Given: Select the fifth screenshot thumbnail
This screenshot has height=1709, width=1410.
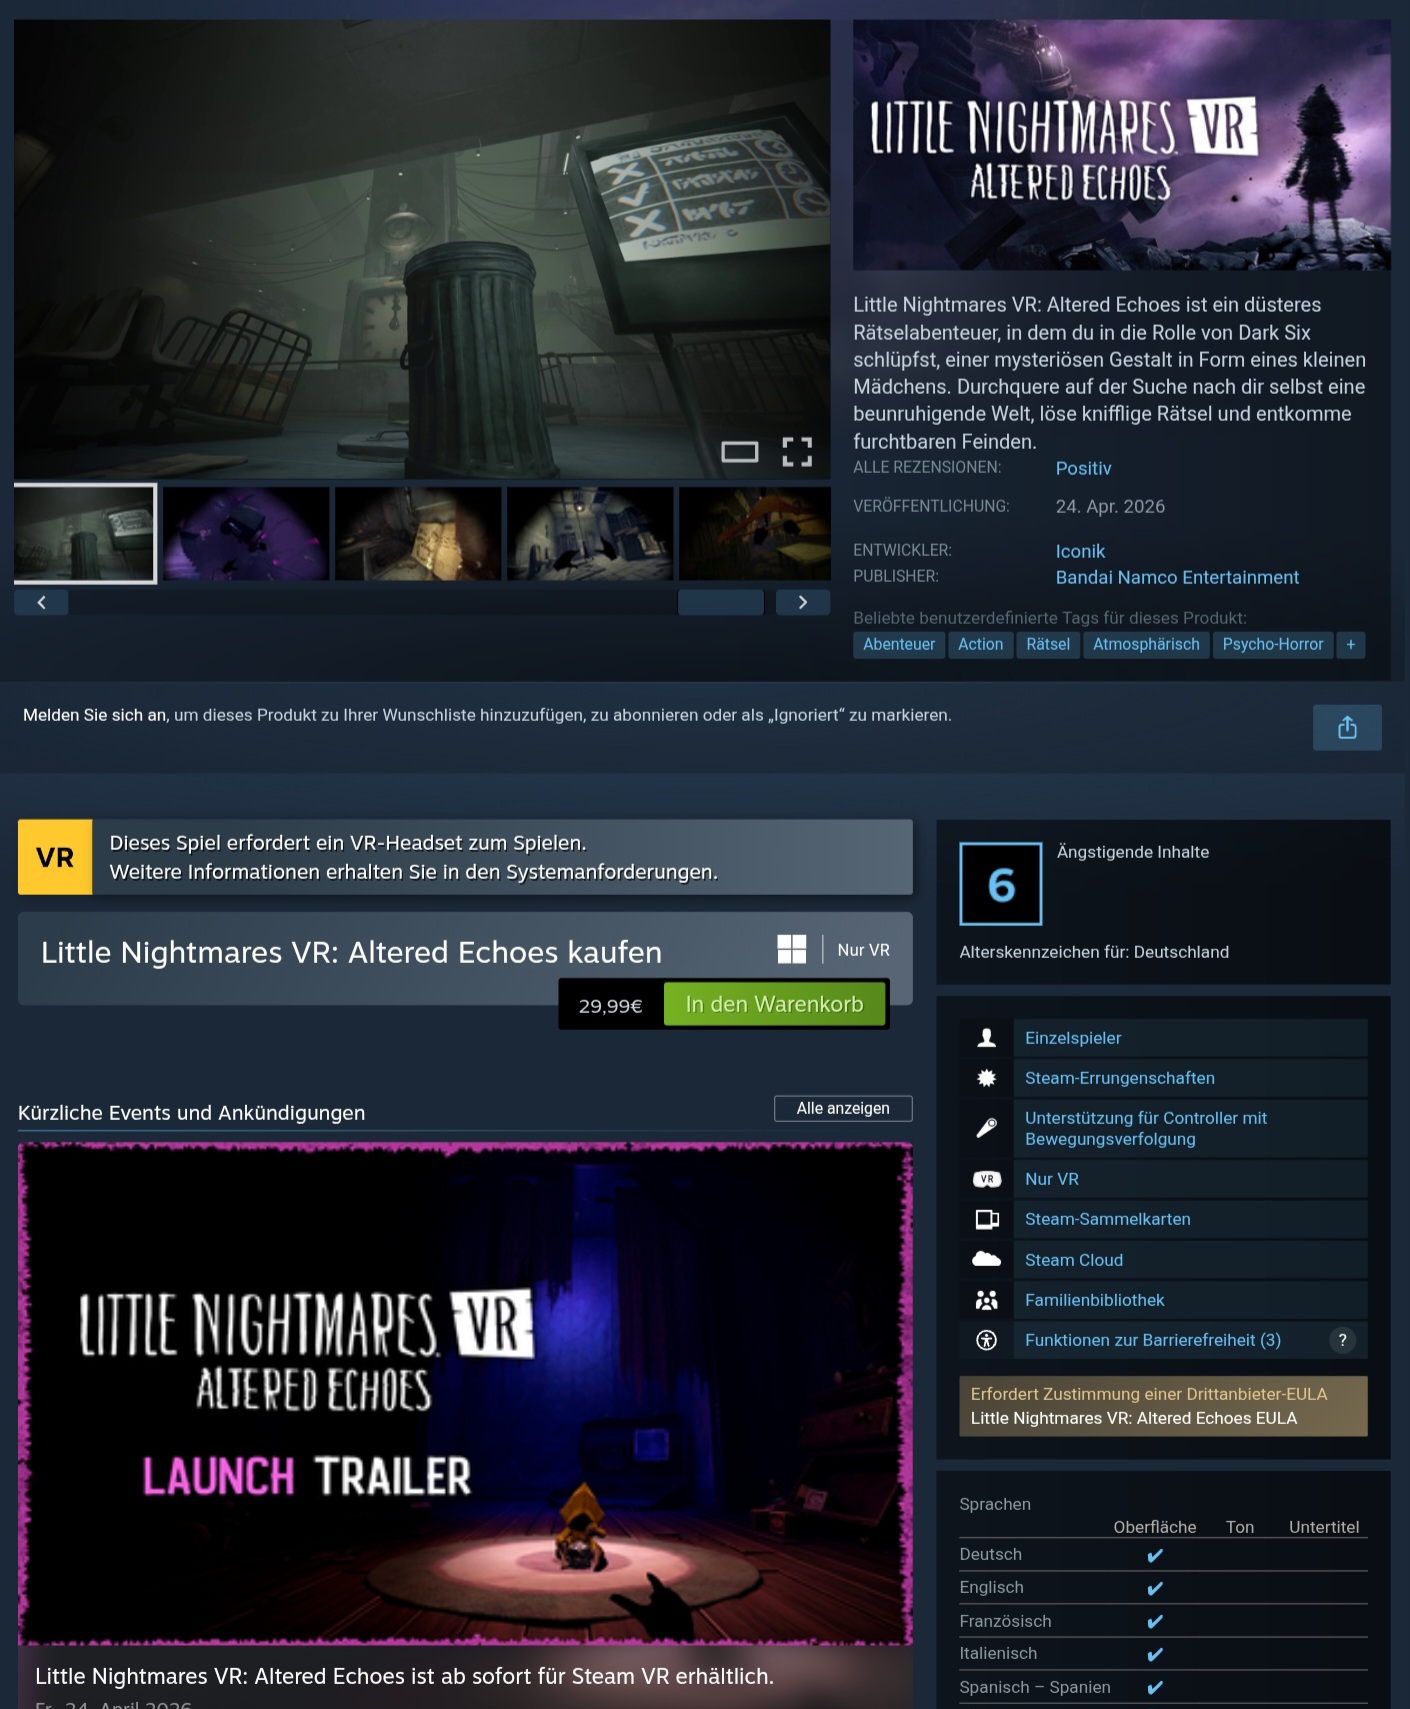Looking at the screenshot, I should 755,533.
